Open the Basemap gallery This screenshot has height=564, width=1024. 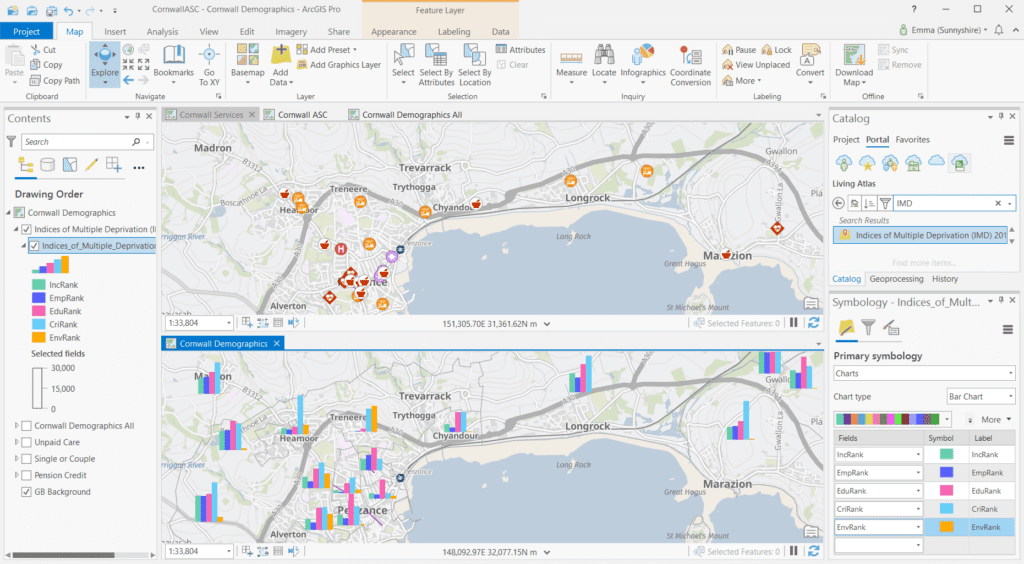tap(248, 64)
